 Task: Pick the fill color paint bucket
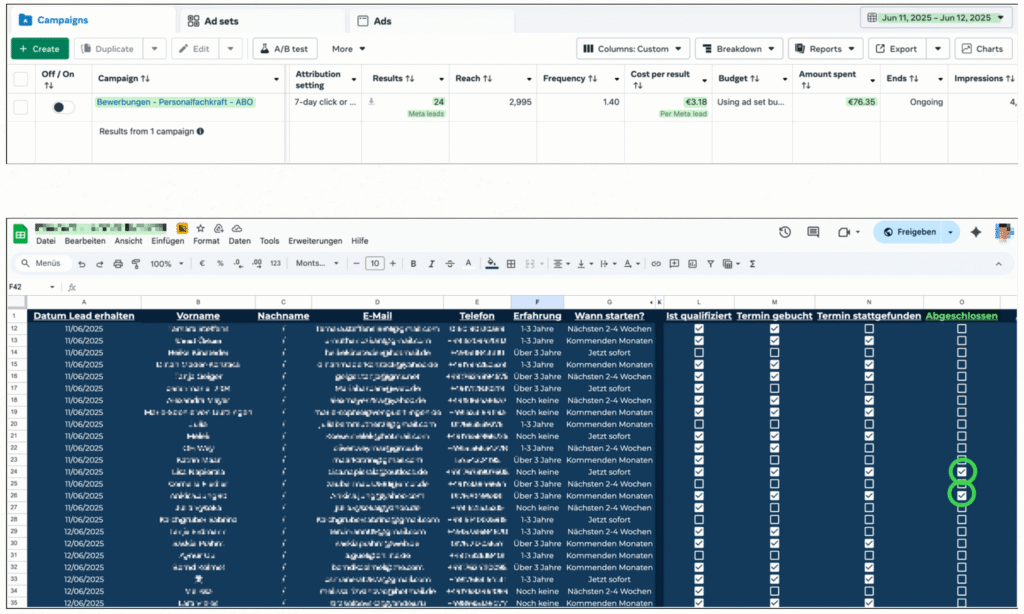coord(491,264)
